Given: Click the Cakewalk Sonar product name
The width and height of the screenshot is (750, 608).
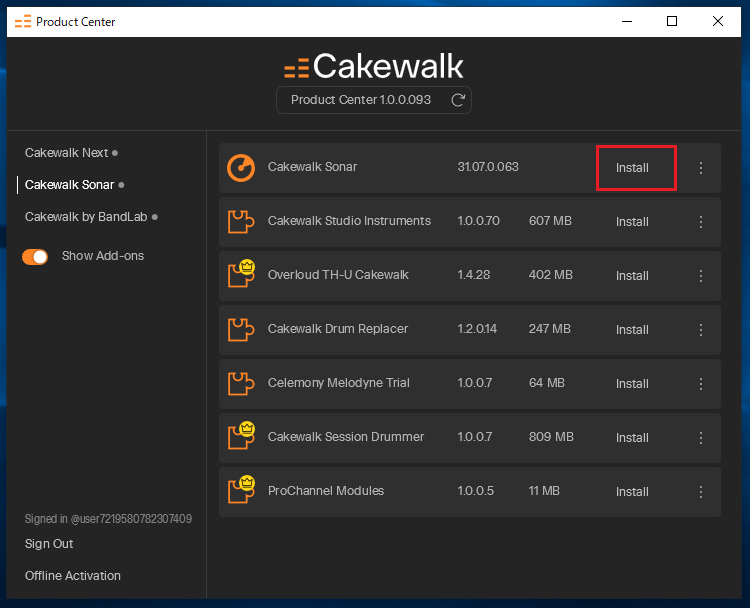Looking at the screenshot, I should coord(312,167).
